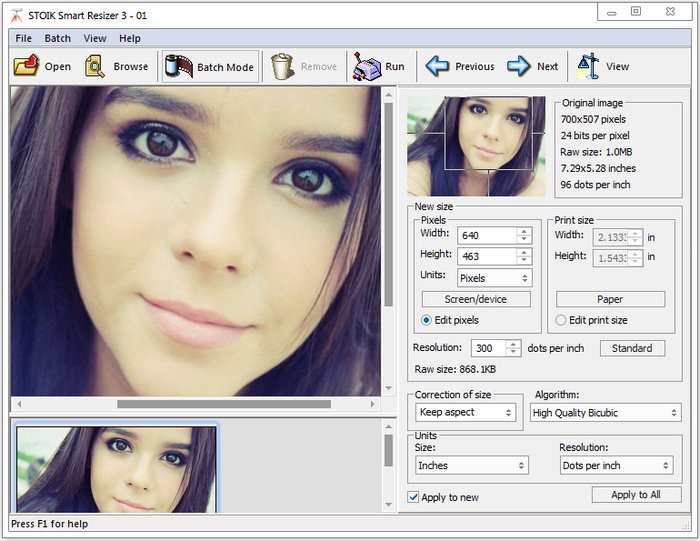Open the Keep aspect correction dropdown
700x541 pixels.
click(465, 412)
